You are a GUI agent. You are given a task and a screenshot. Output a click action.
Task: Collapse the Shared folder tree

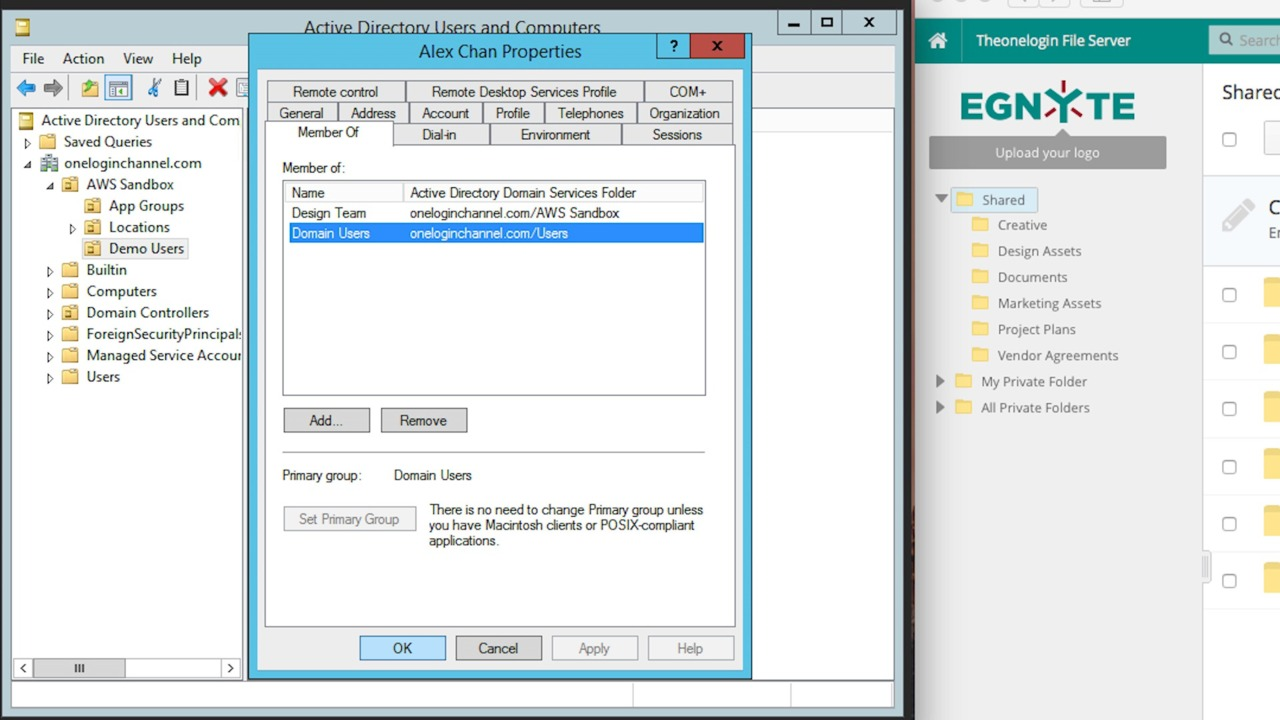[939, 199]
